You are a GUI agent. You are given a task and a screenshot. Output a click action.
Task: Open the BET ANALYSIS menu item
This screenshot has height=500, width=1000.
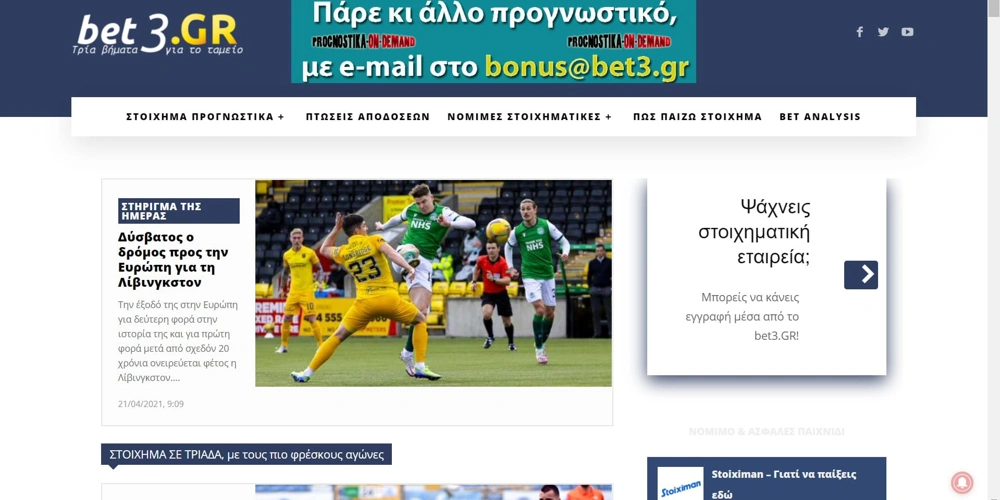coord(820,117)
